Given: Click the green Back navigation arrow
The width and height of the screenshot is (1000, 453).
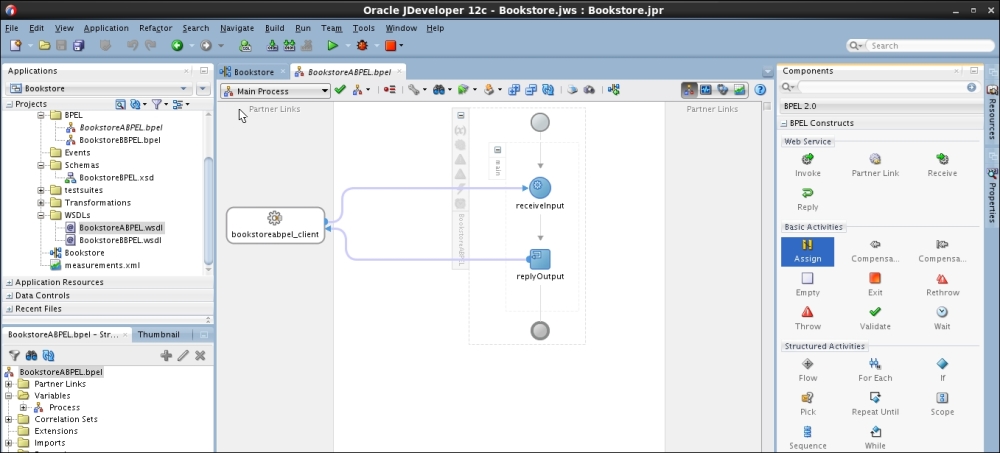Looking at the screenshot, I should pyautogui.click(x=177, y=45).
